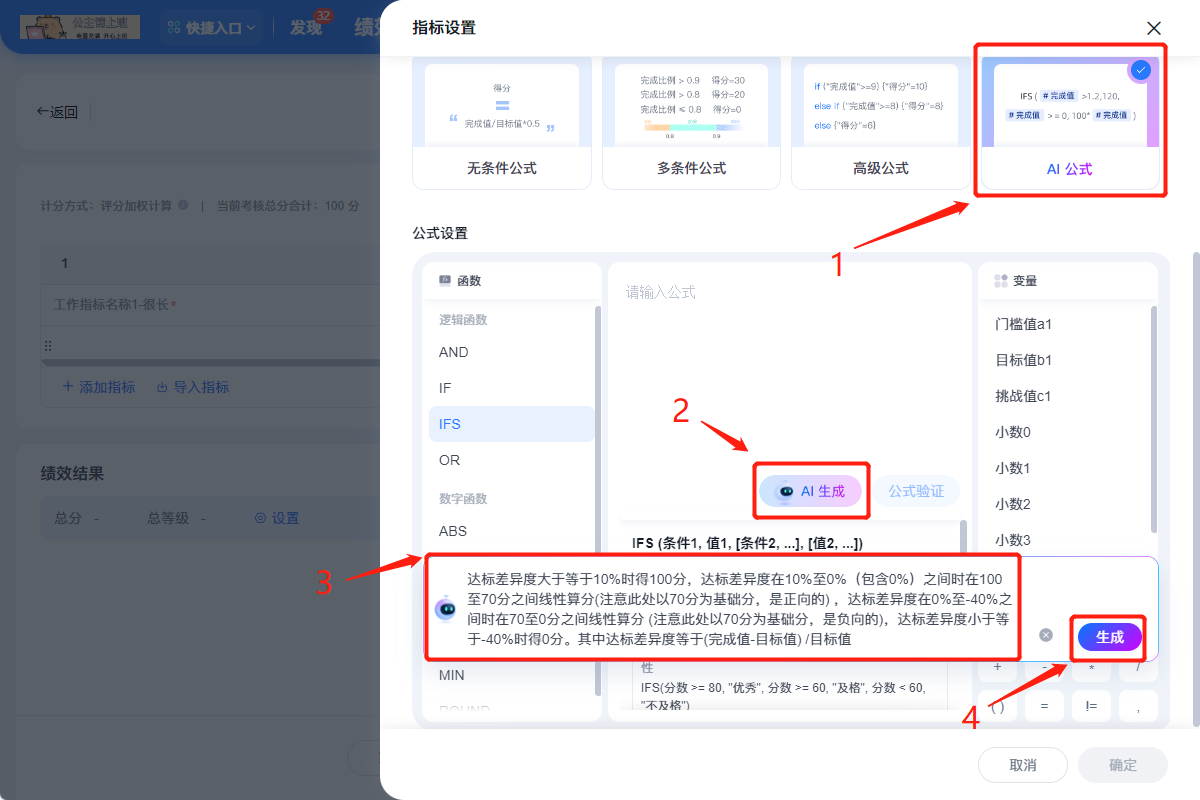Screen dimensions: 1200x800
Task: Click the AI robot icon beside prompt
Action: click(445, 608)
